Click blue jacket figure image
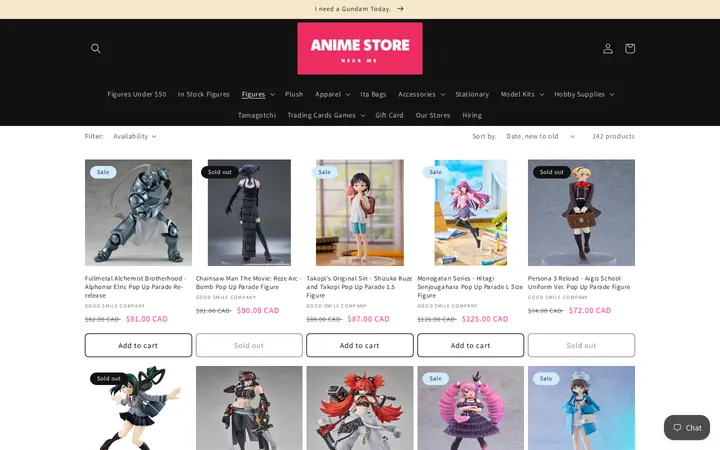This screenshot has height=450, width=720. tap(581, 408)
